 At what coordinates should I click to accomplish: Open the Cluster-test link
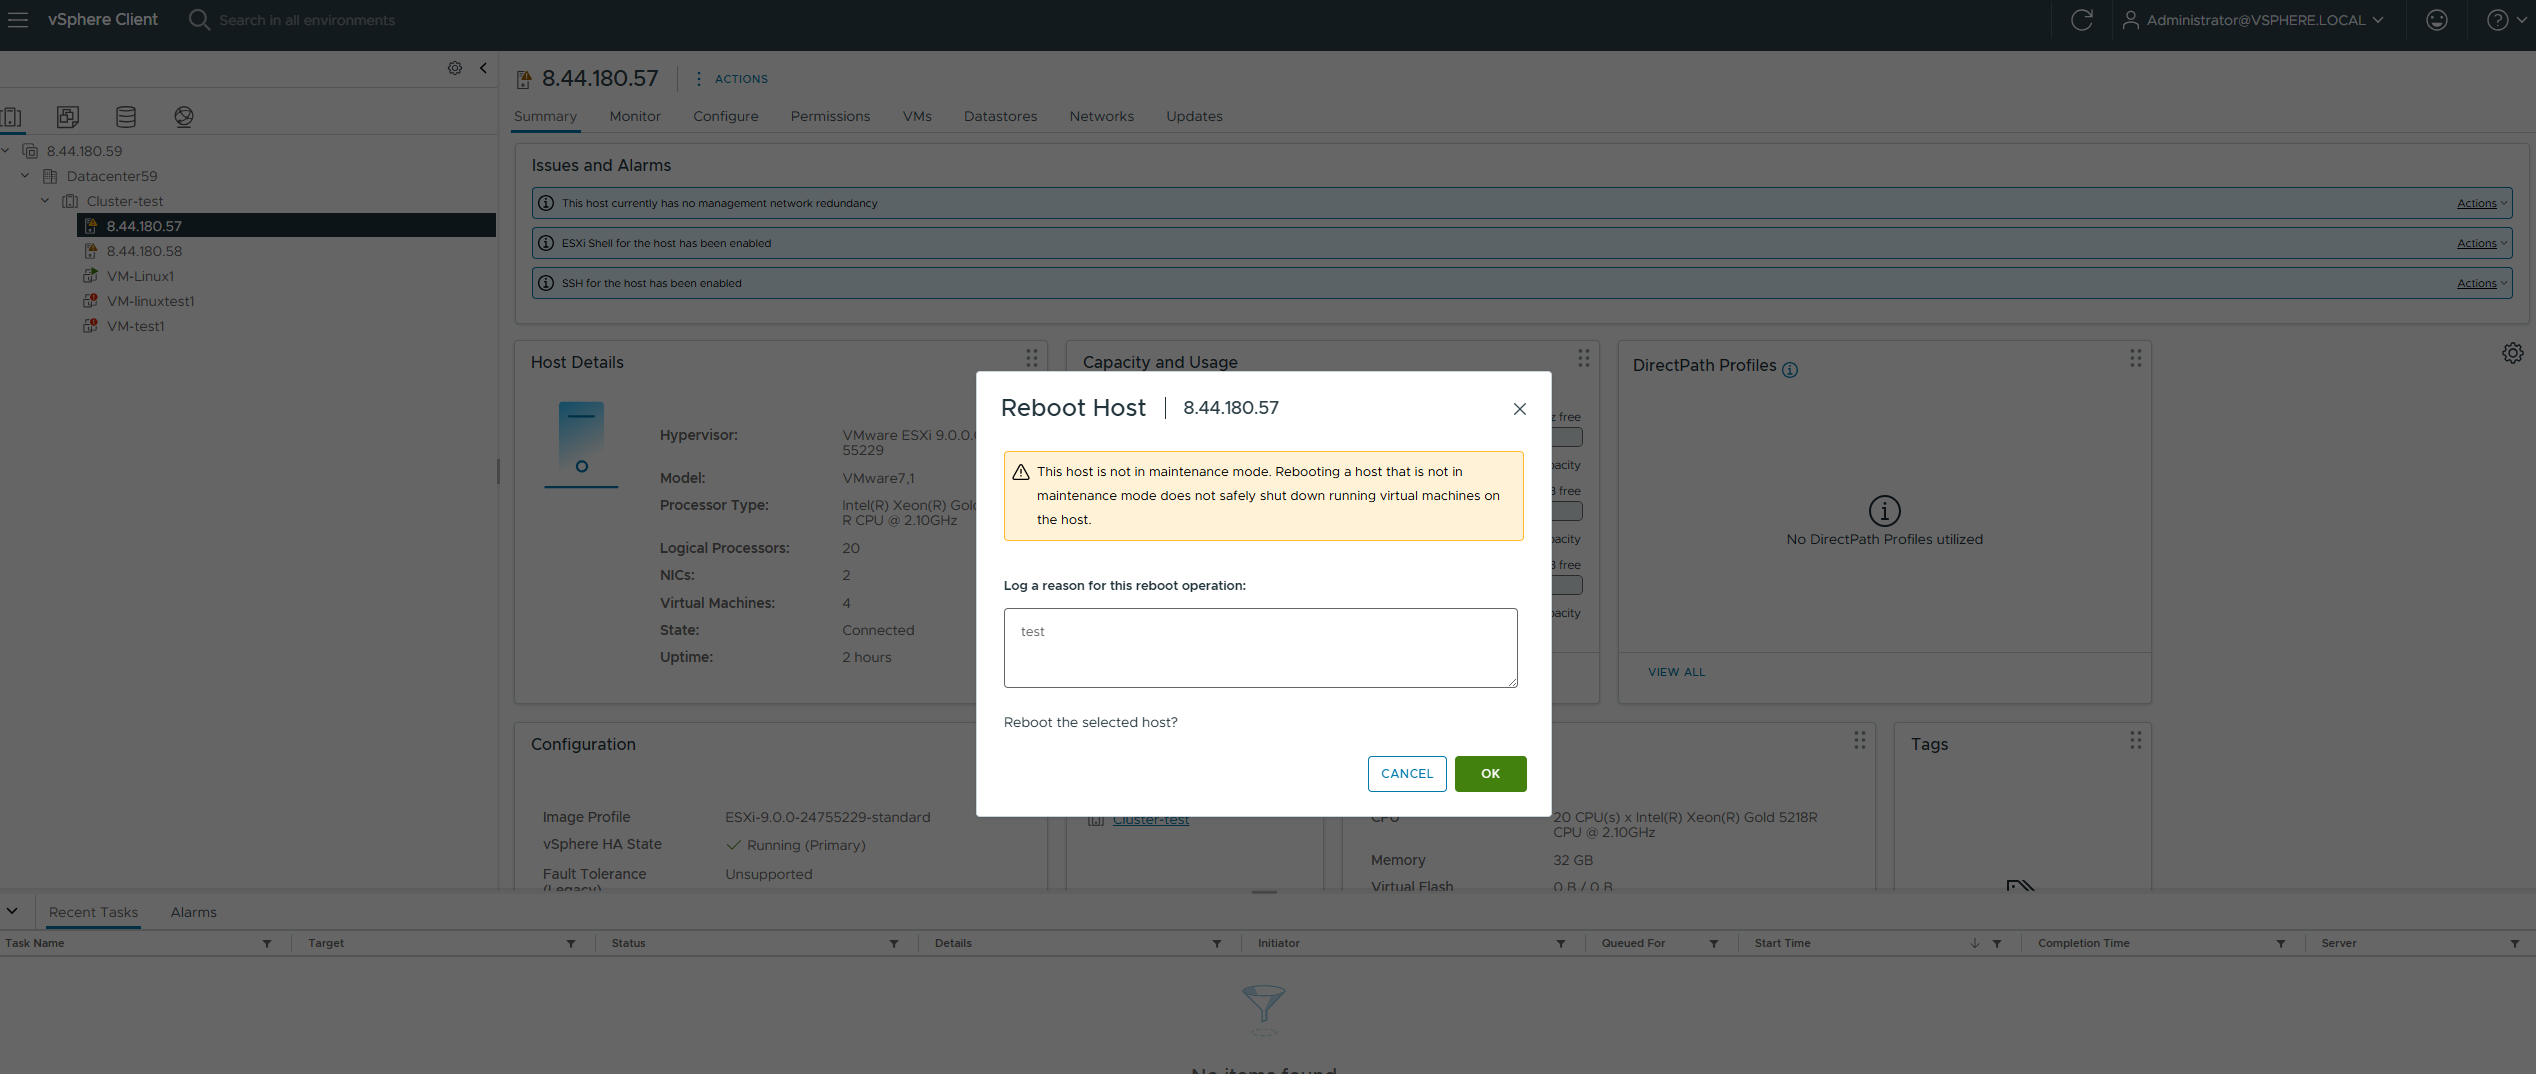(1151, 821)
